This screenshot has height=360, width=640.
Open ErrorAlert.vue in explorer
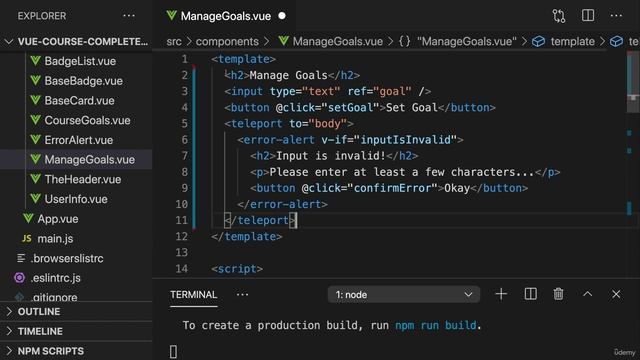click(78, 140)
